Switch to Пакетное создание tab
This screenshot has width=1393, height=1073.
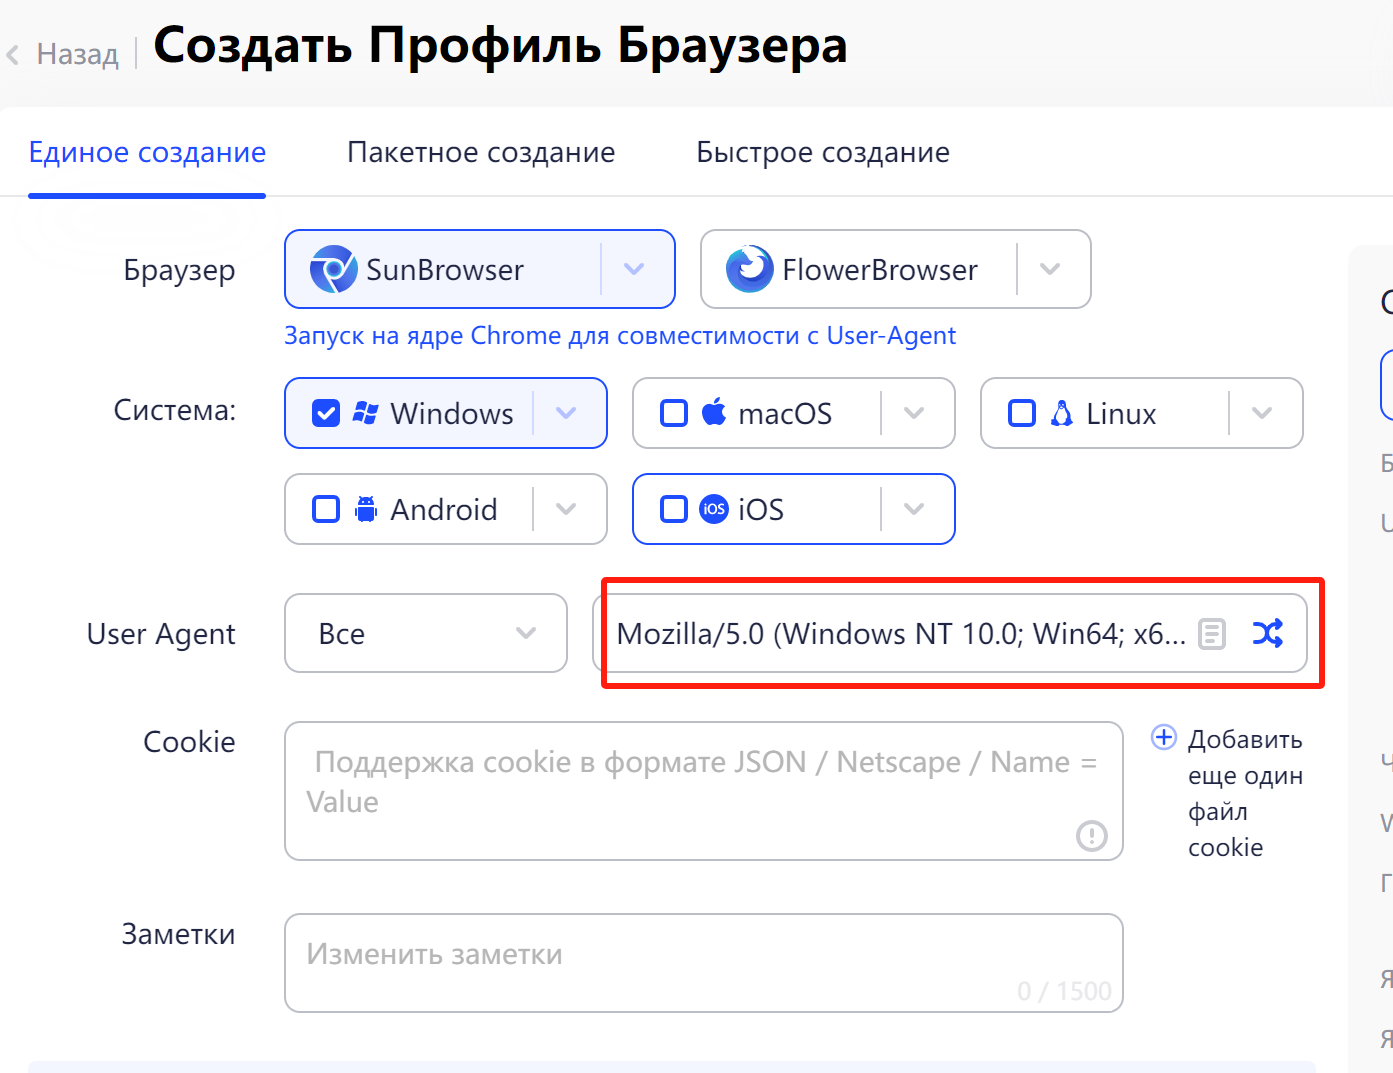point(481,152)
